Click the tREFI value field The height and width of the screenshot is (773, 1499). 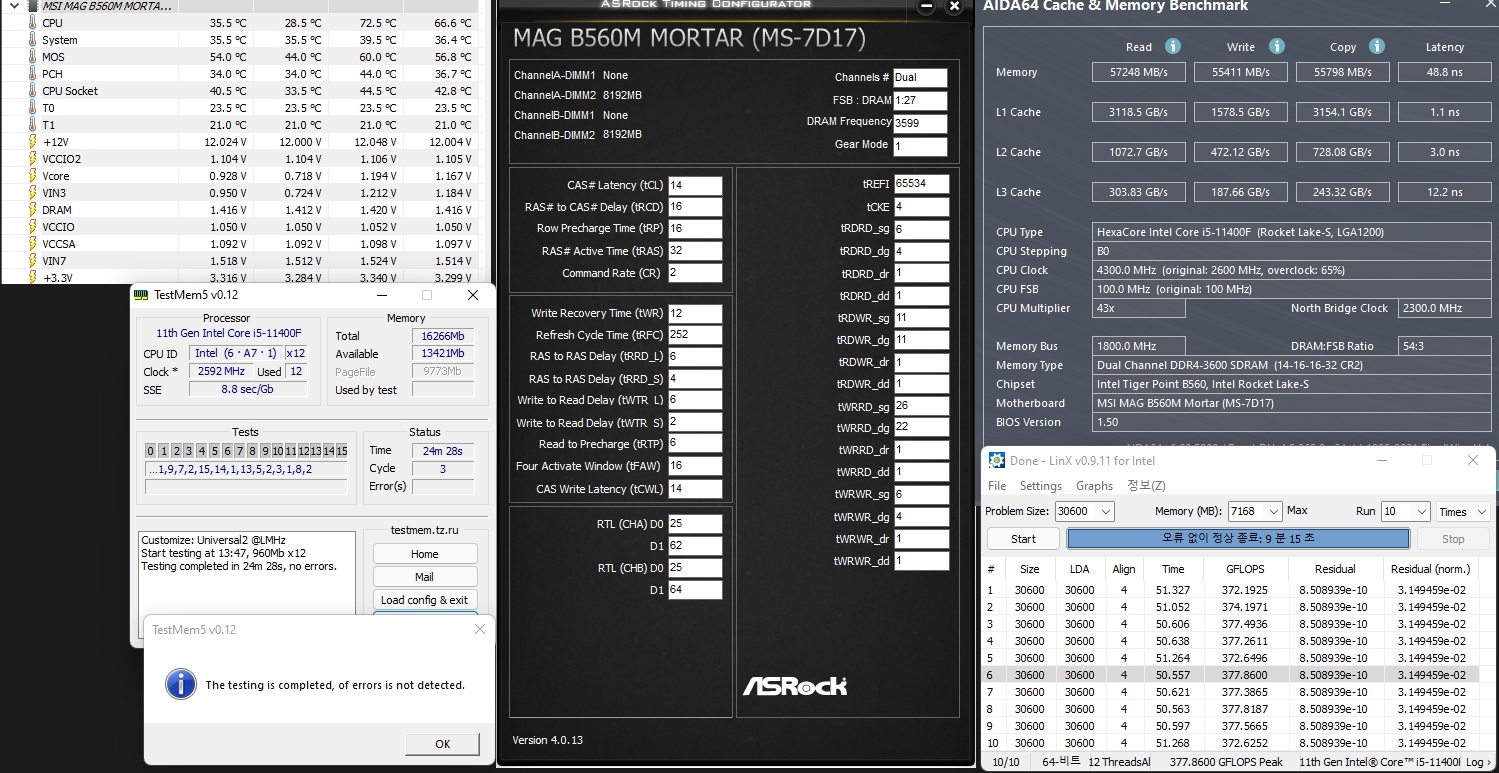[x=922, y=183]
